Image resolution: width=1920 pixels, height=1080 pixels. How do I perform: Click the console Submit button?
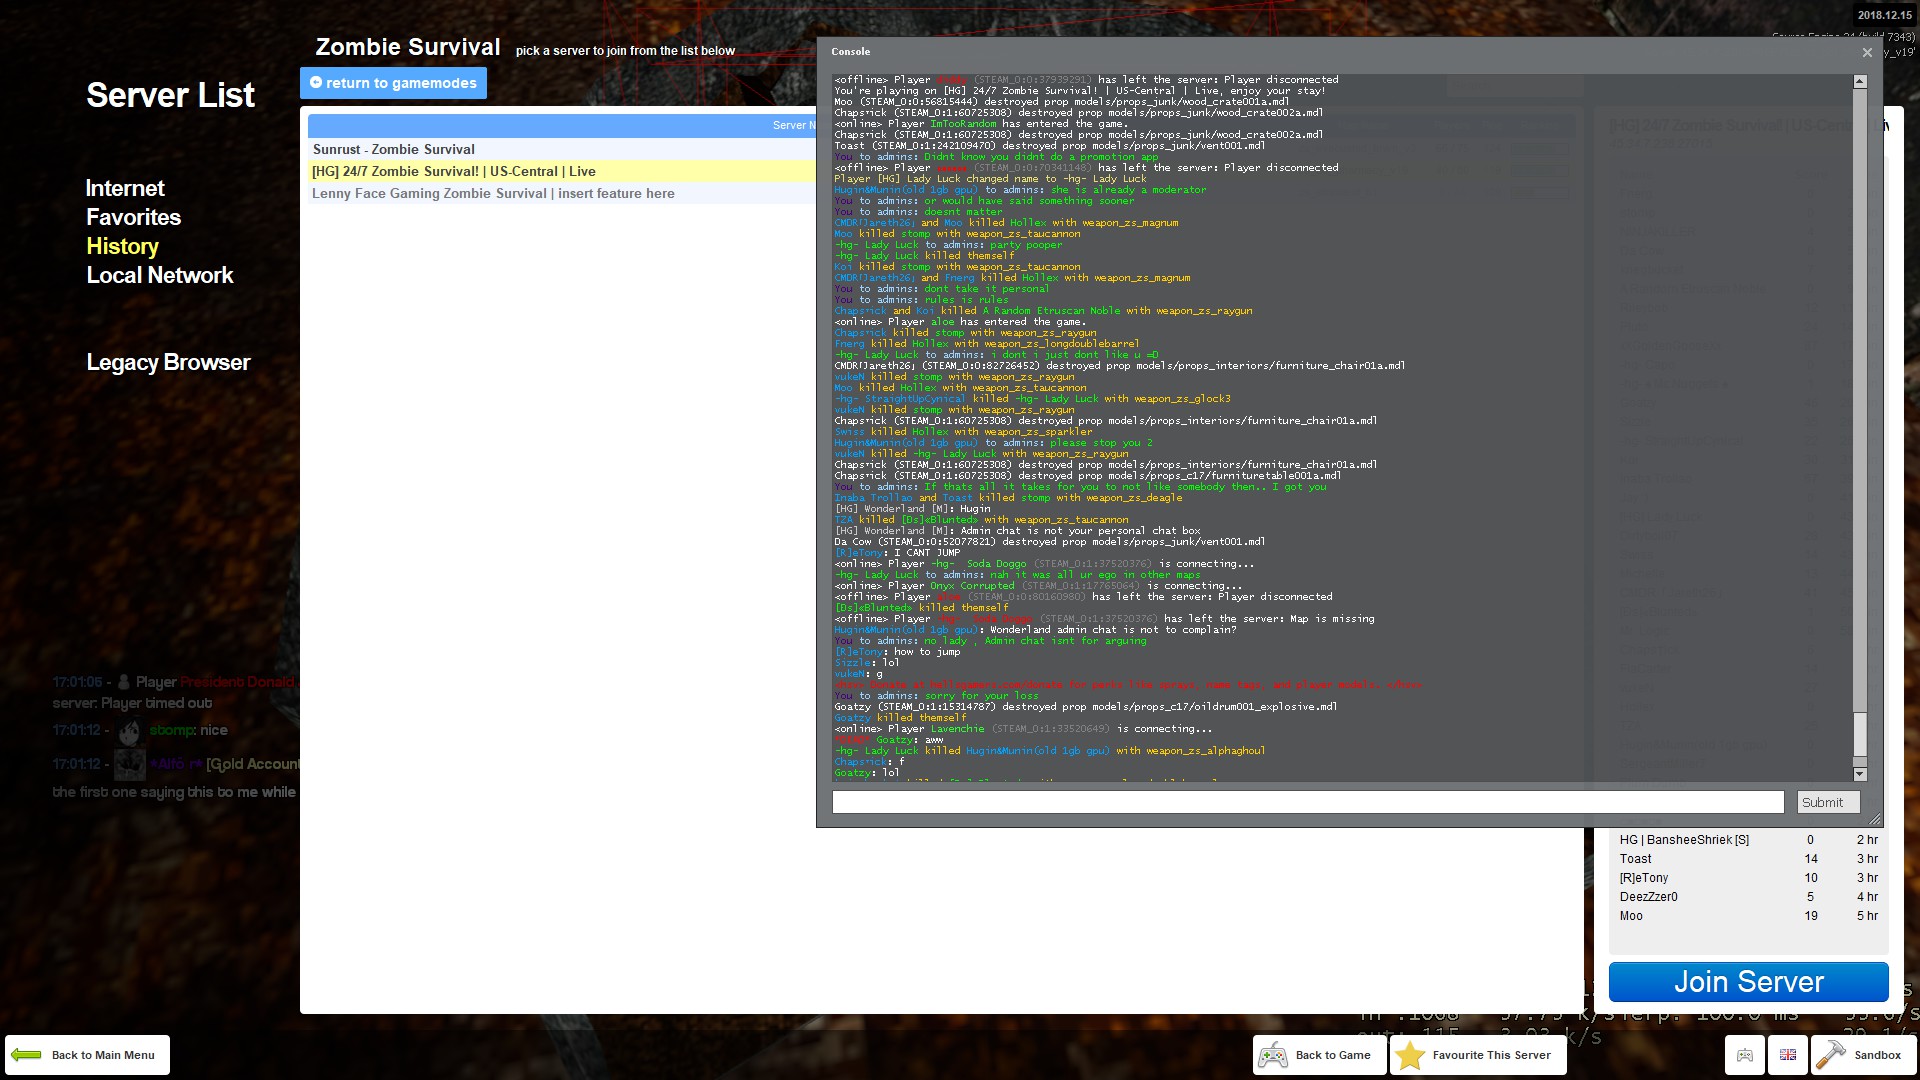click(1828, 802)
